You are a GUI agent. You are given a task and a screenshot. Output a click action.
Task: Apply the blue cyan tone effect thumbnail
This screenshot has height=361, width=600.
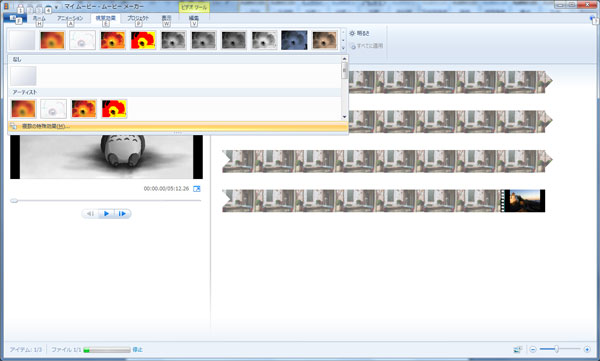(x=294, y=40)
